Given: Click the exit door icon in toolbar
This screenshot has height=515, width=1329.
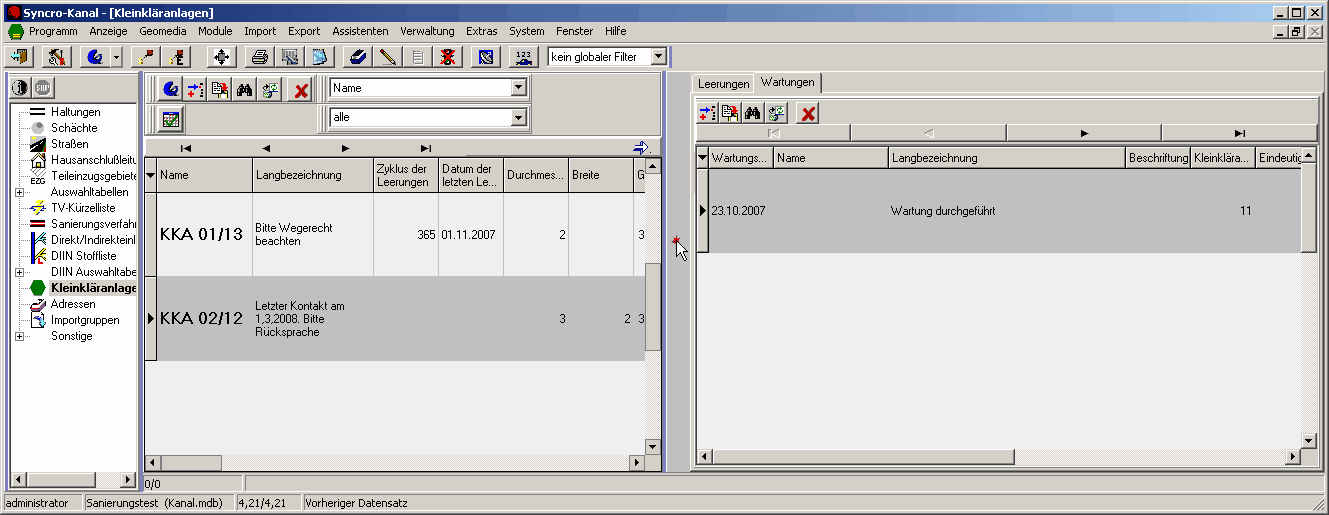Looking at the screenshot, I should click(x=20, y=57).
